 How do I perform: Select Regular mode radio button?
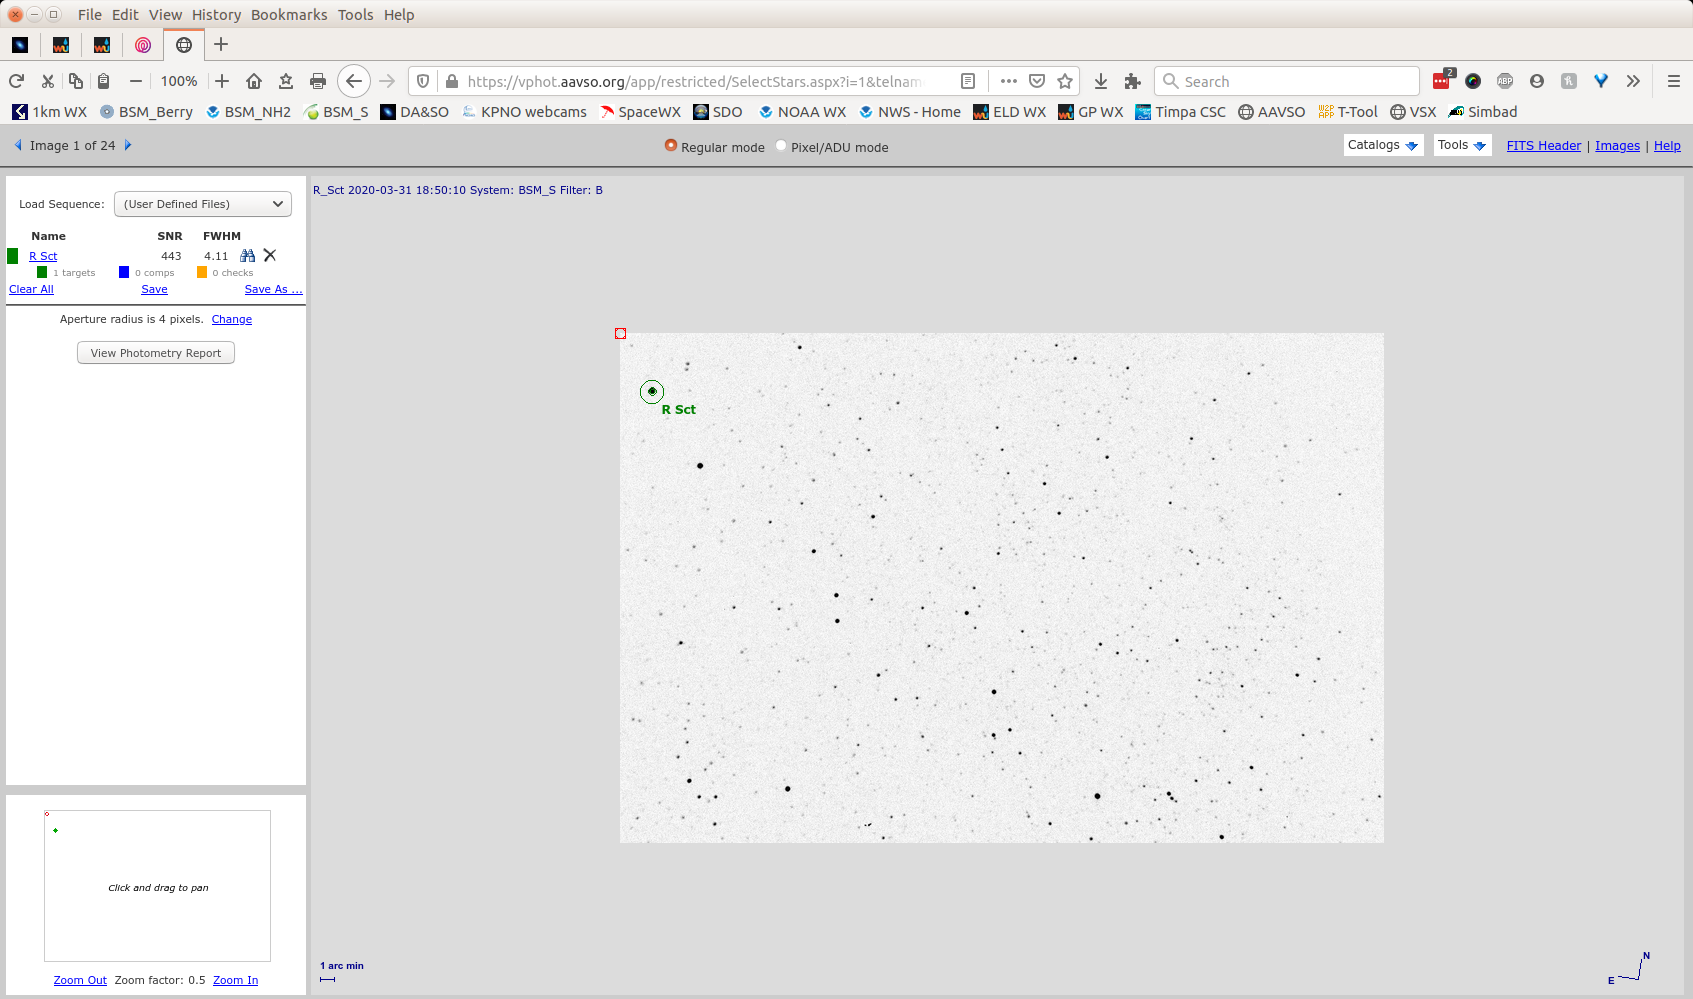pos(671,146)
